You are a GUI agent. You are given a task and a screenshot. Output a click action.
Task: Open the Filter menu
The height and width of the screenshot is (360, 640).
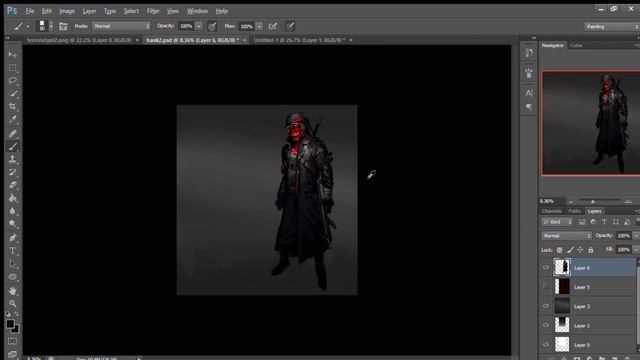tap(153, 11)
